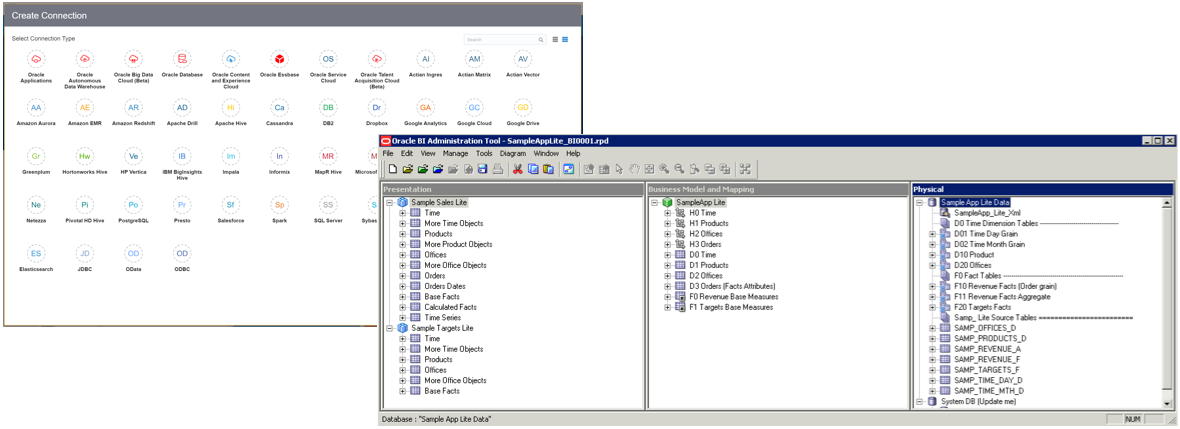Click the Search field in Create Connection
Image resolution: width=1180 pixels, height=429 pixels.
click(x=505, y=39)
